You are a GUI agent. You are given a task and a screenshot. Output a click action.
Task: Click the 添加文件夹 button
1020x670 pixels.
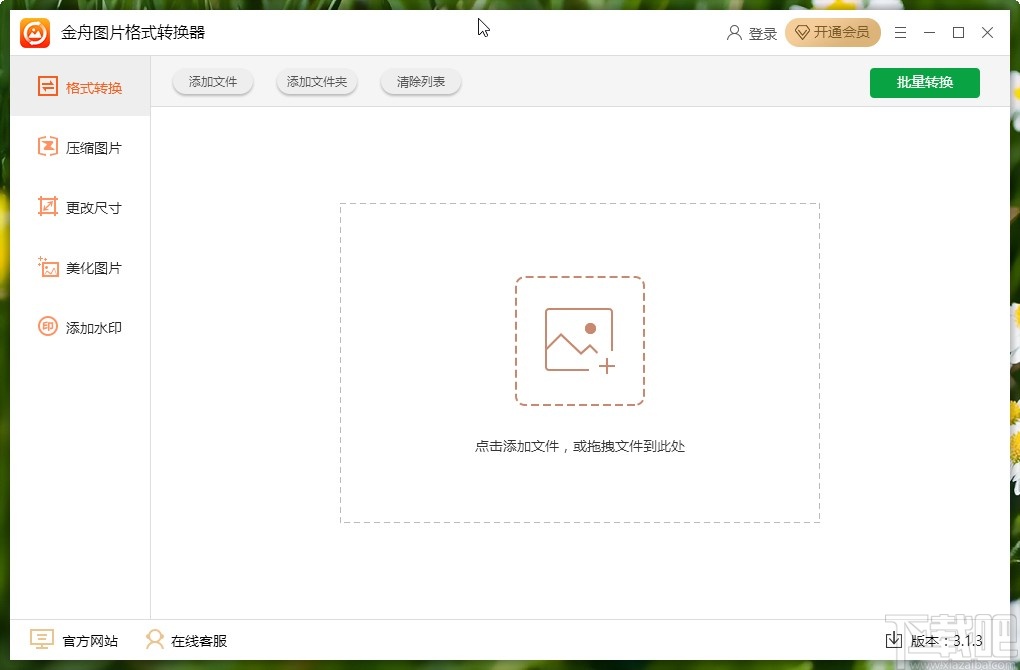pyautogui.click(x=316, y=82)
